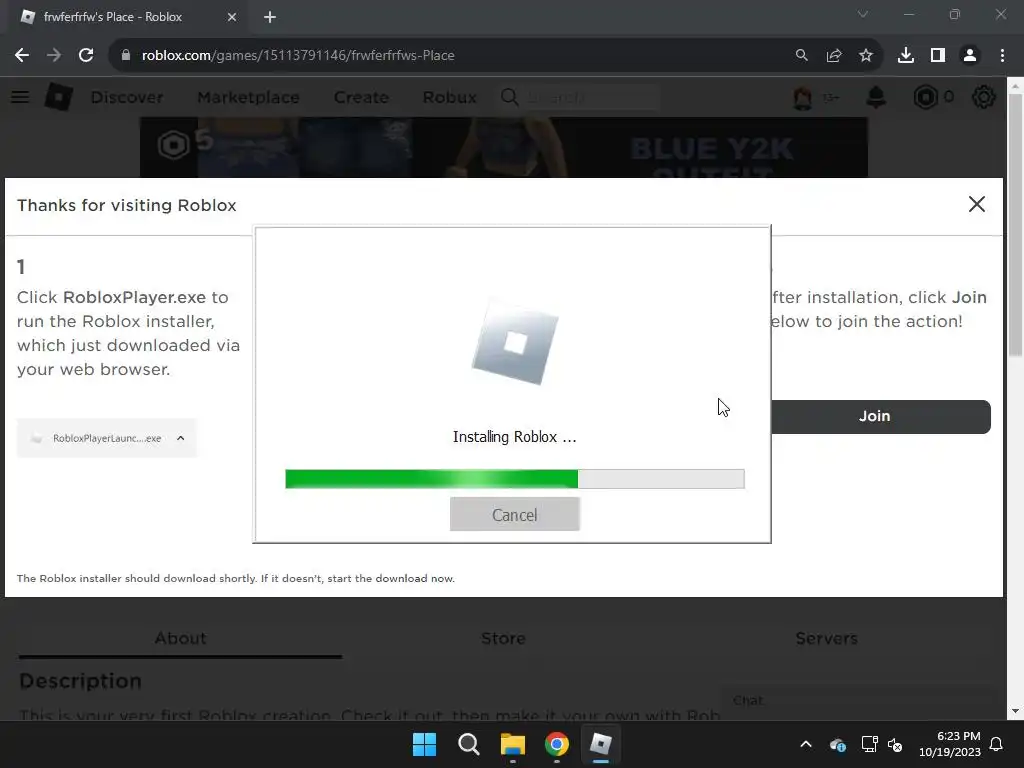Open Roblox settings gear
The height and width of the screenshot is (768, 1024).
point(984,97)
